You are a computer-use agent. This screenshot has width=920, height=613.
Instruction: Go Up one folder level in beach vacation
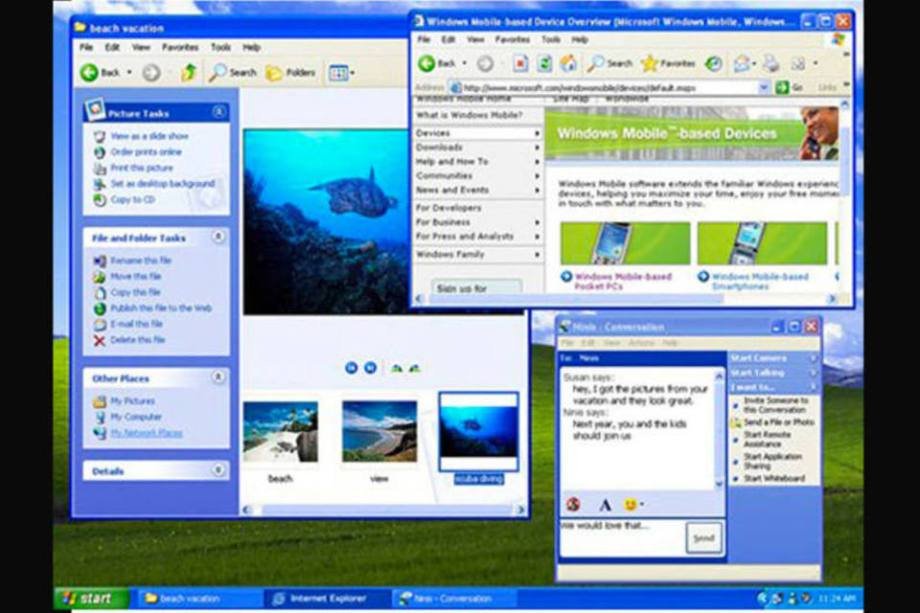click(x=188, y=72)
